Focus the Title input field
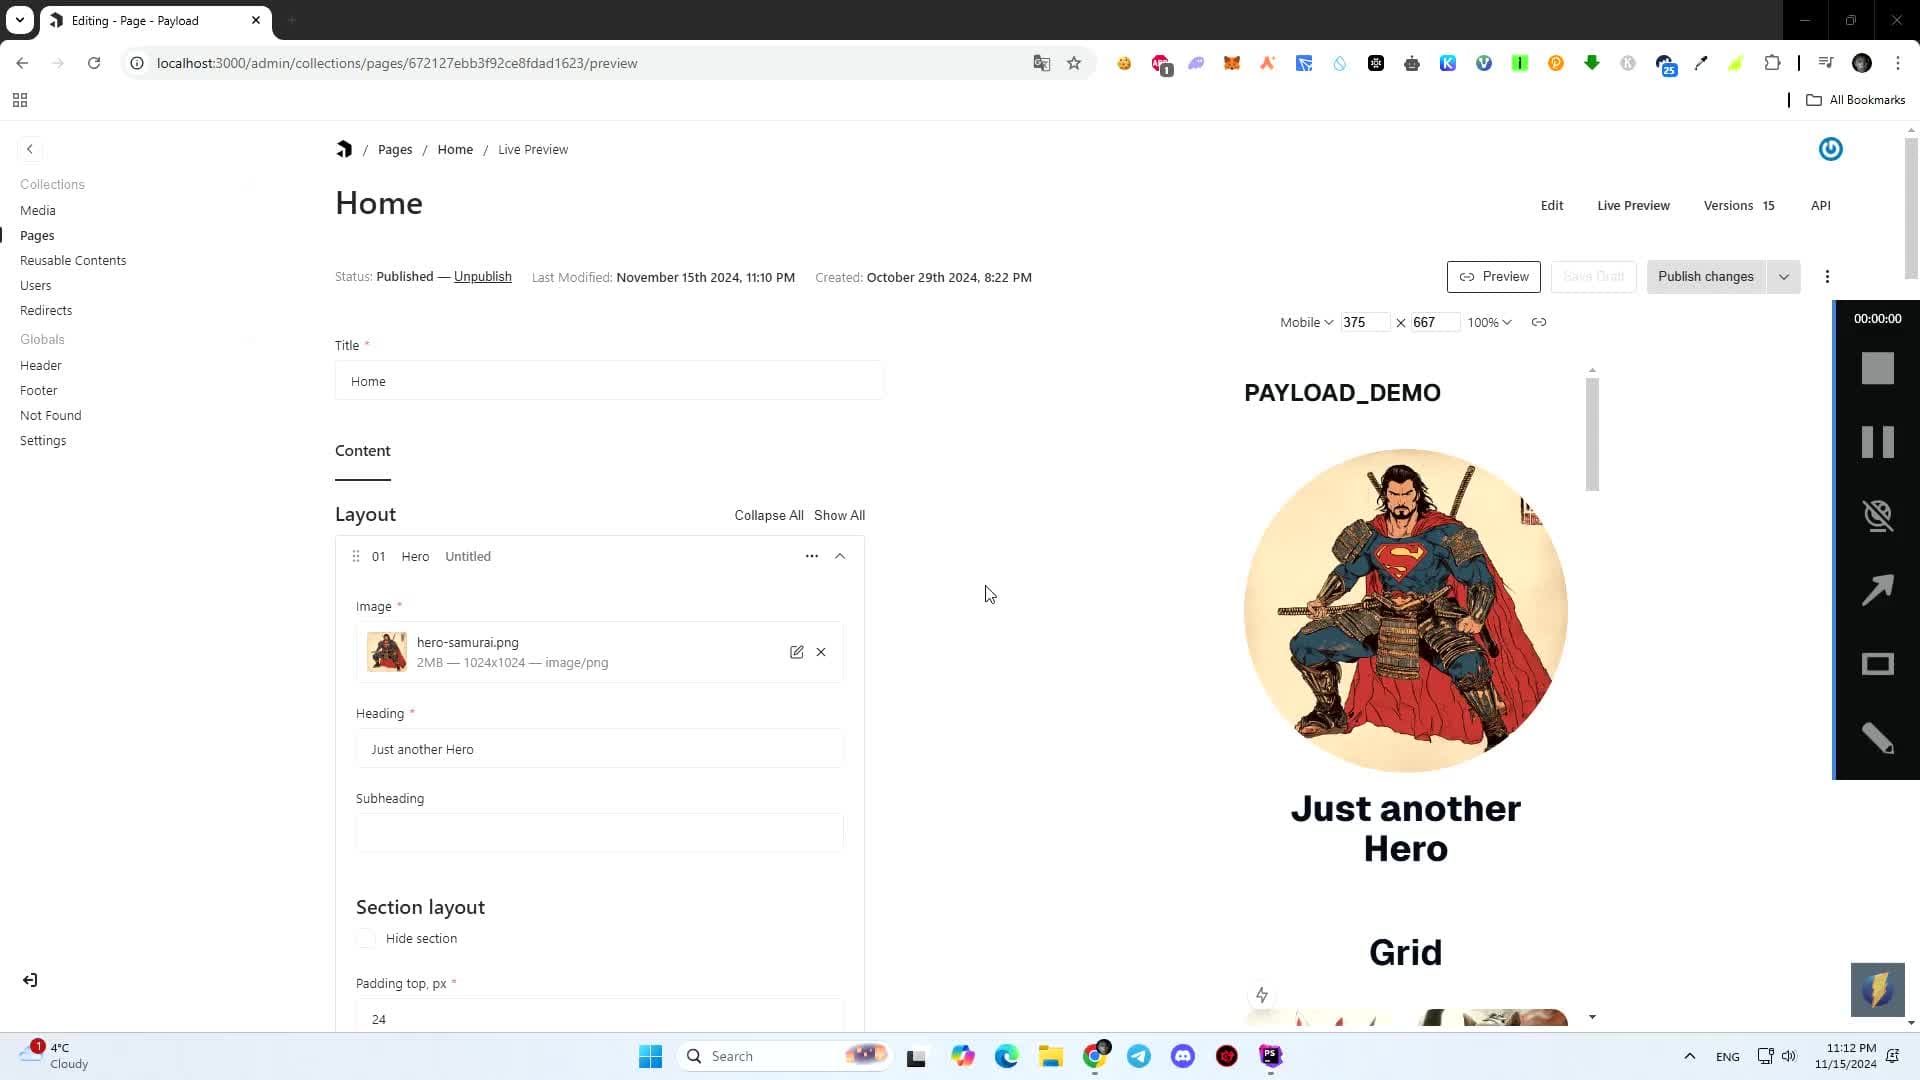 coord(609,381)
